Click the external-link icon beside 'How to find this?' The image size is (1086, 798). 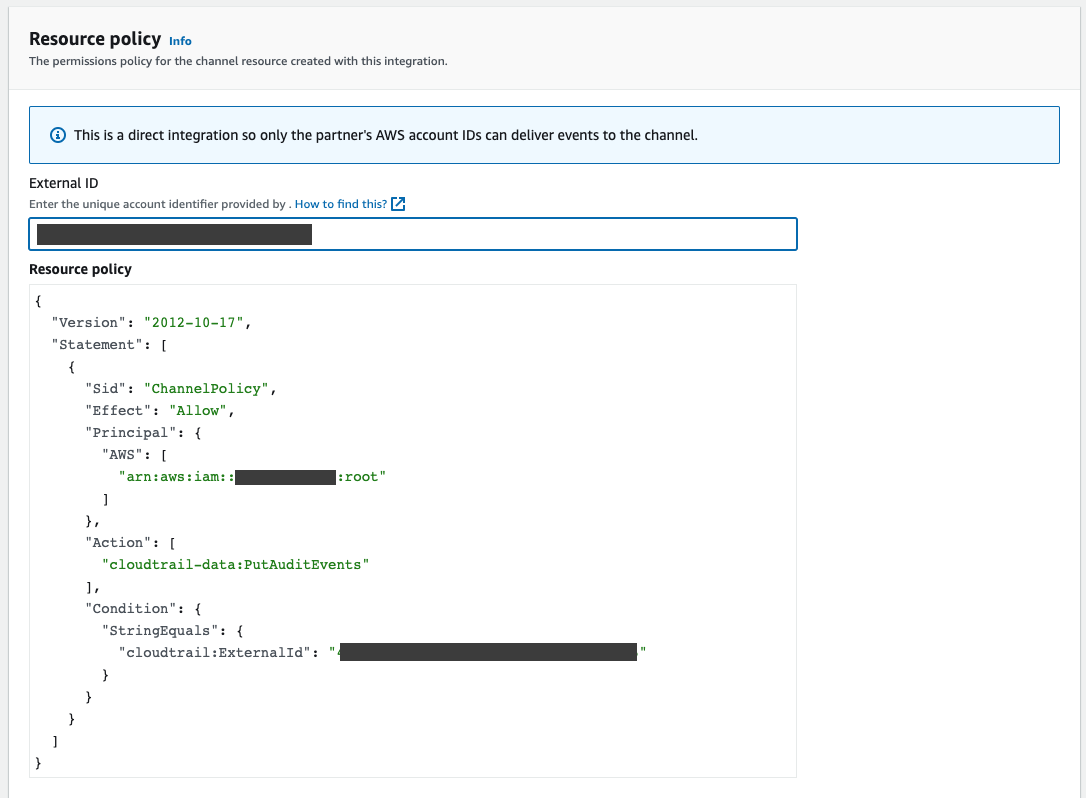397,203
